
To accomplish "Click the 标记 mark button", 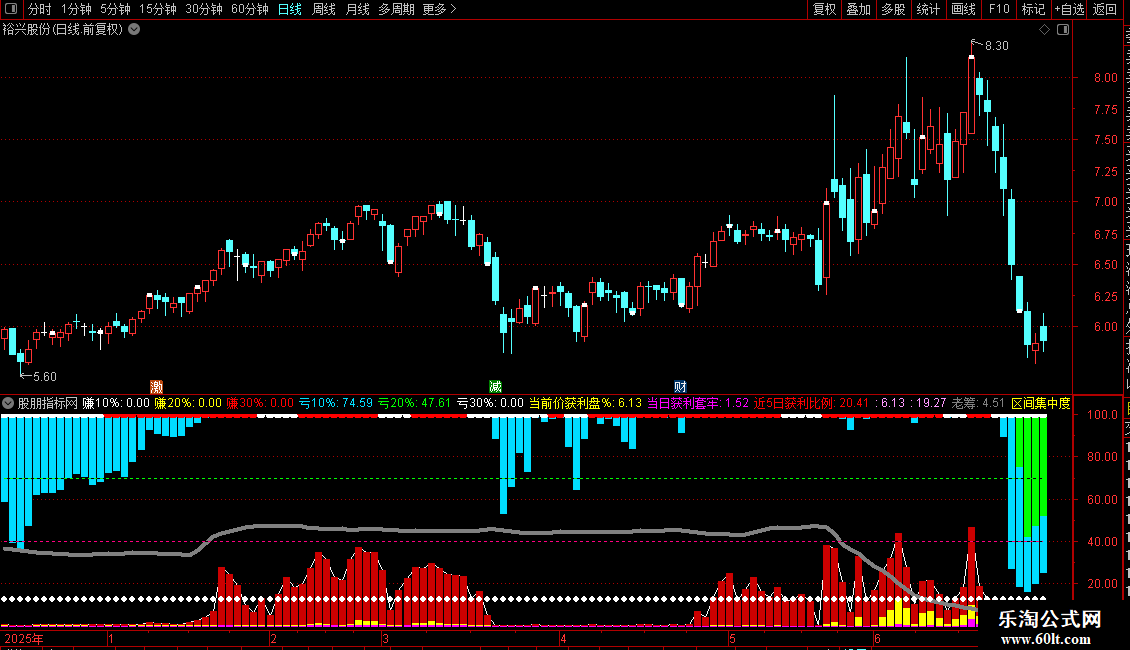I will pos(1033,9).
